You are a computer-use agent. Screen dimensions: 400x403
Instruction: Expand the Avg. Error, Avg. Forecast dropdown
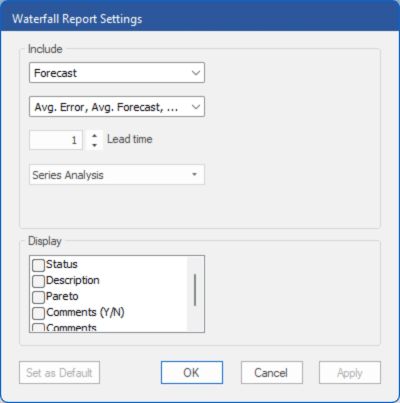click(196, 107)
